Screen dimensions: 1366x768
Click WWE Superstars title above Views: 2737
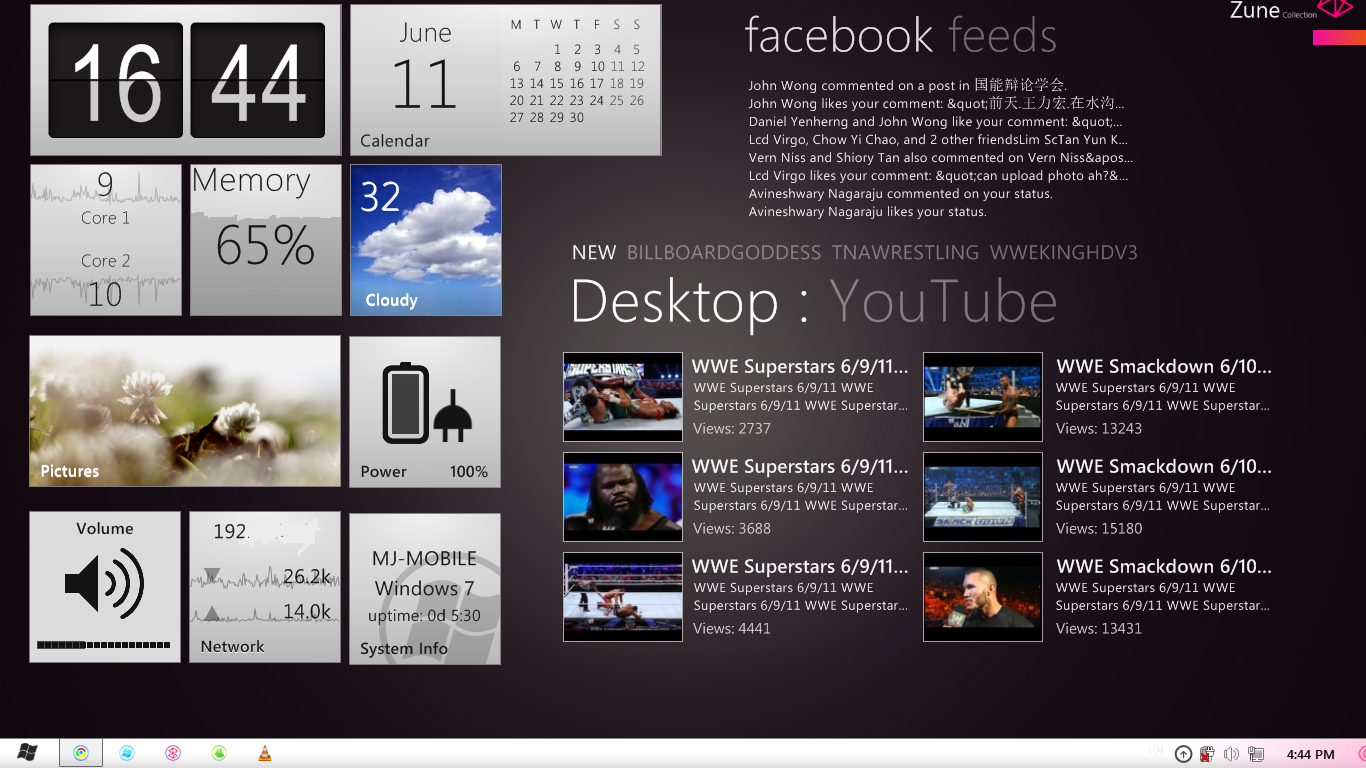tap(800, 367)
